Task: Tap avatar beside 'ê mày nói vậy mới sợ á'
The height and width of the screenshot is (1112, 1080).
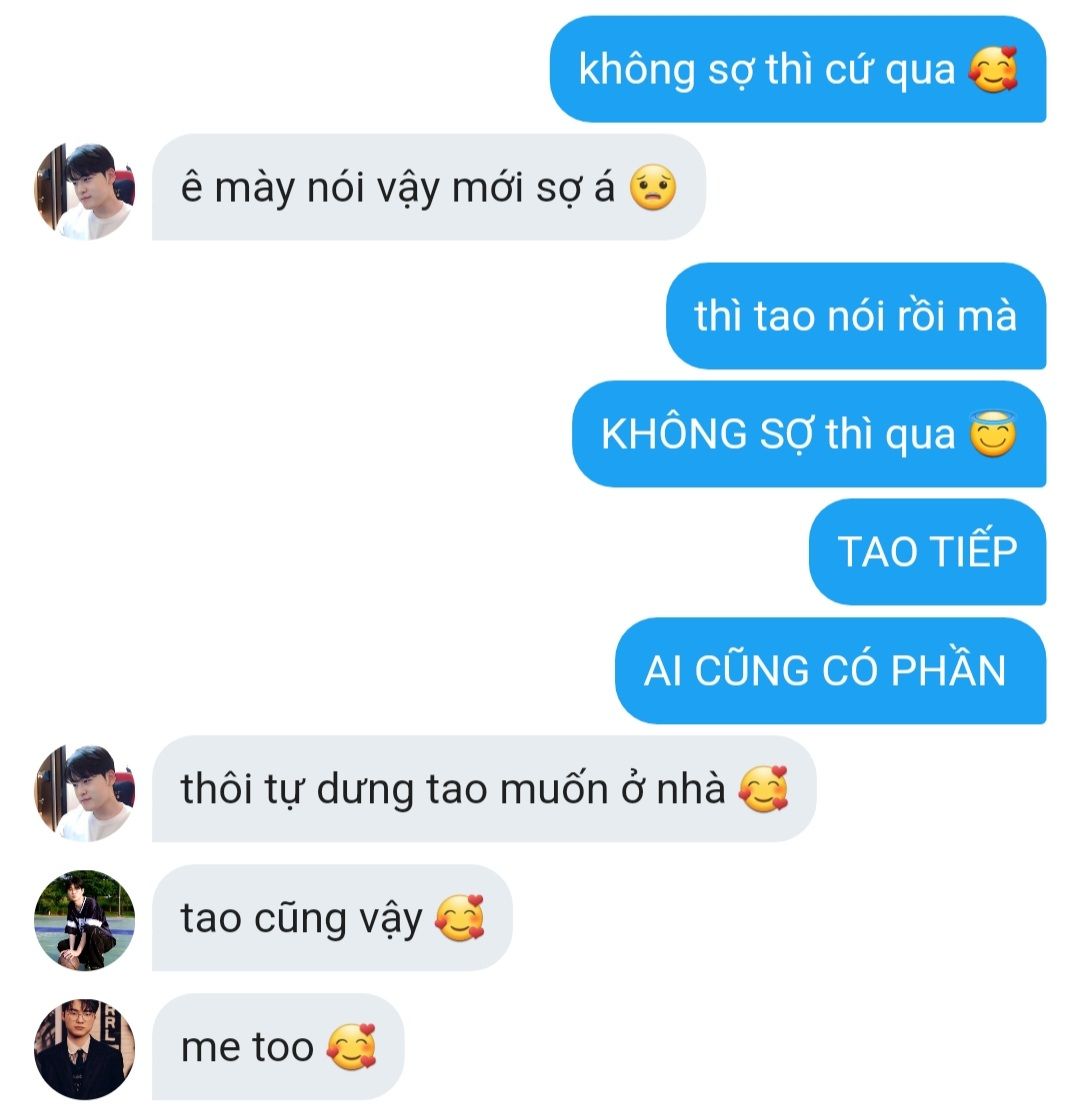Action: point(84,191)
